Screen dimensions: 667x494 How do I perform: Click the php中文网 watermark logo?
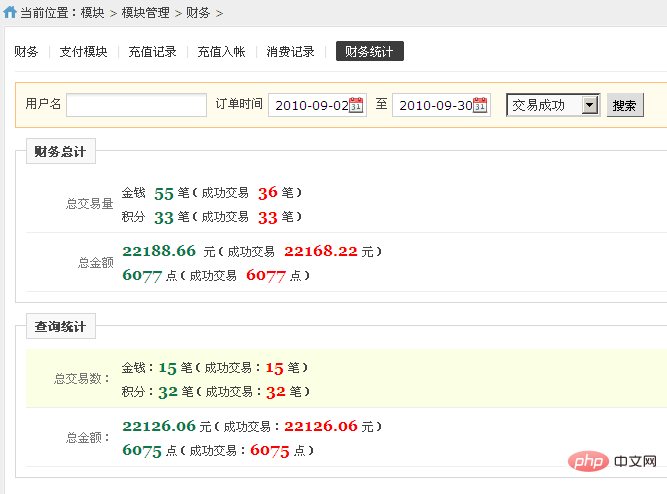tap(613, 461)
